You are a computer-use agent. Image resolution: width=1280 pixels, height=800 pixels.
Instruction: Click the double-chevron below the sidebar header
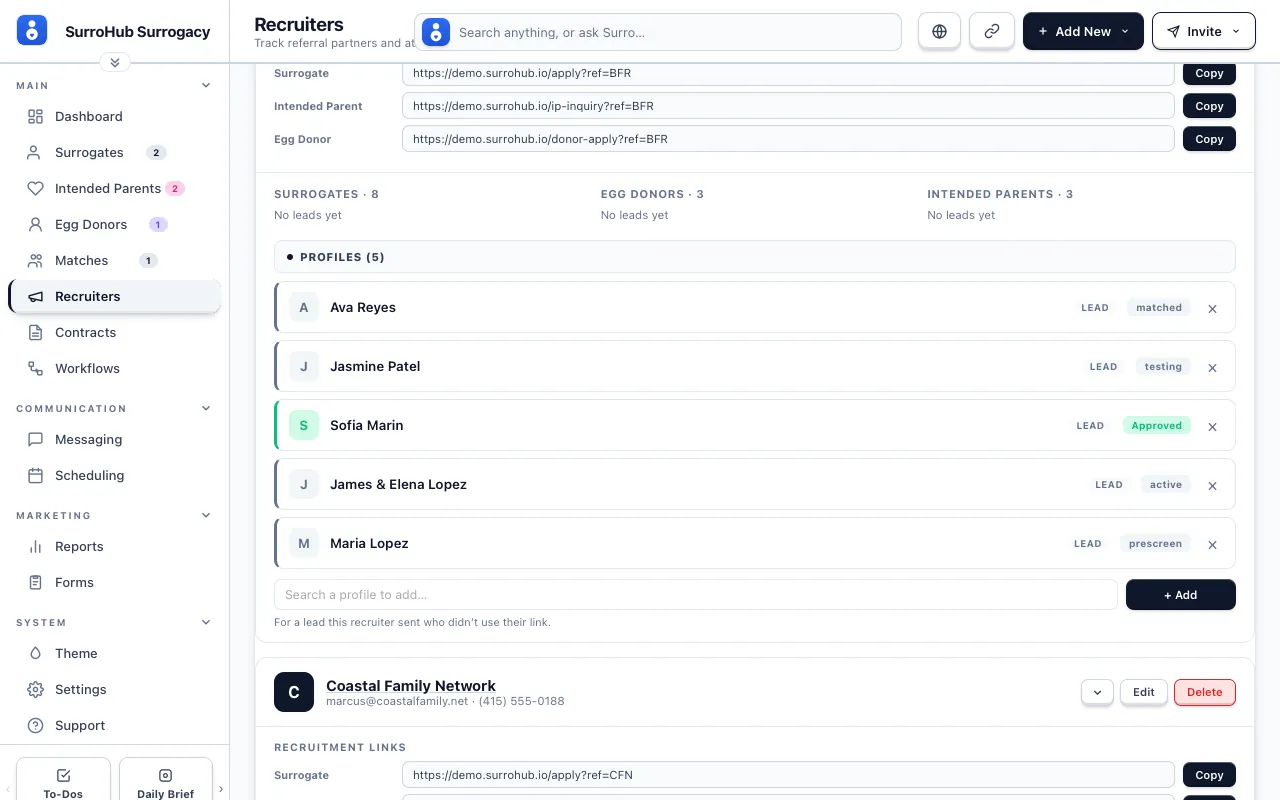tap(115, 62)
